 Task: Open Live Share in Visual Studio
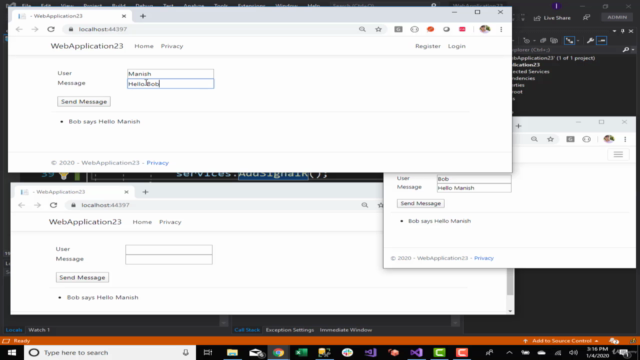[552, 18]
